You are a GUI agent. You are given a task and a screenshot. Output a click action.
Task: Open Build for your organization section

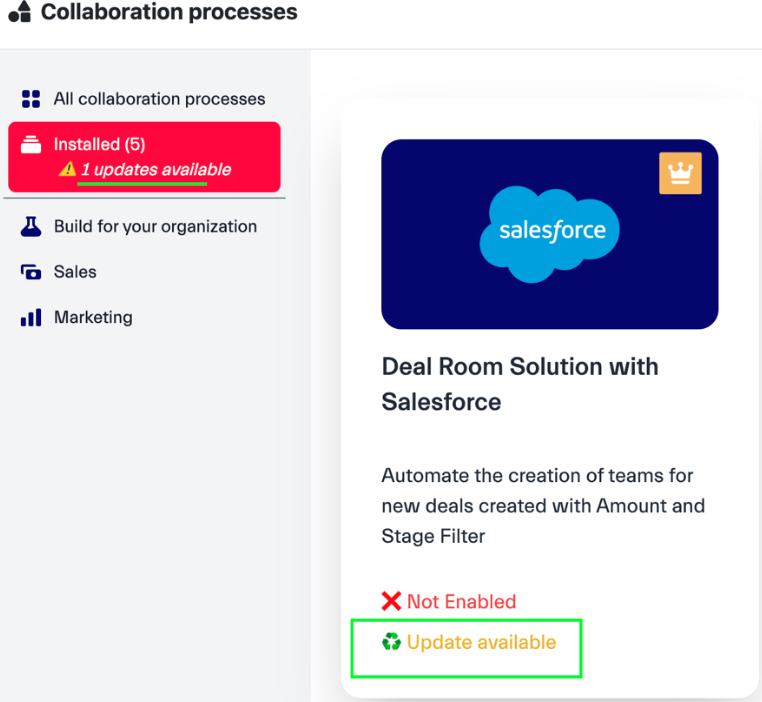(155, 227)
